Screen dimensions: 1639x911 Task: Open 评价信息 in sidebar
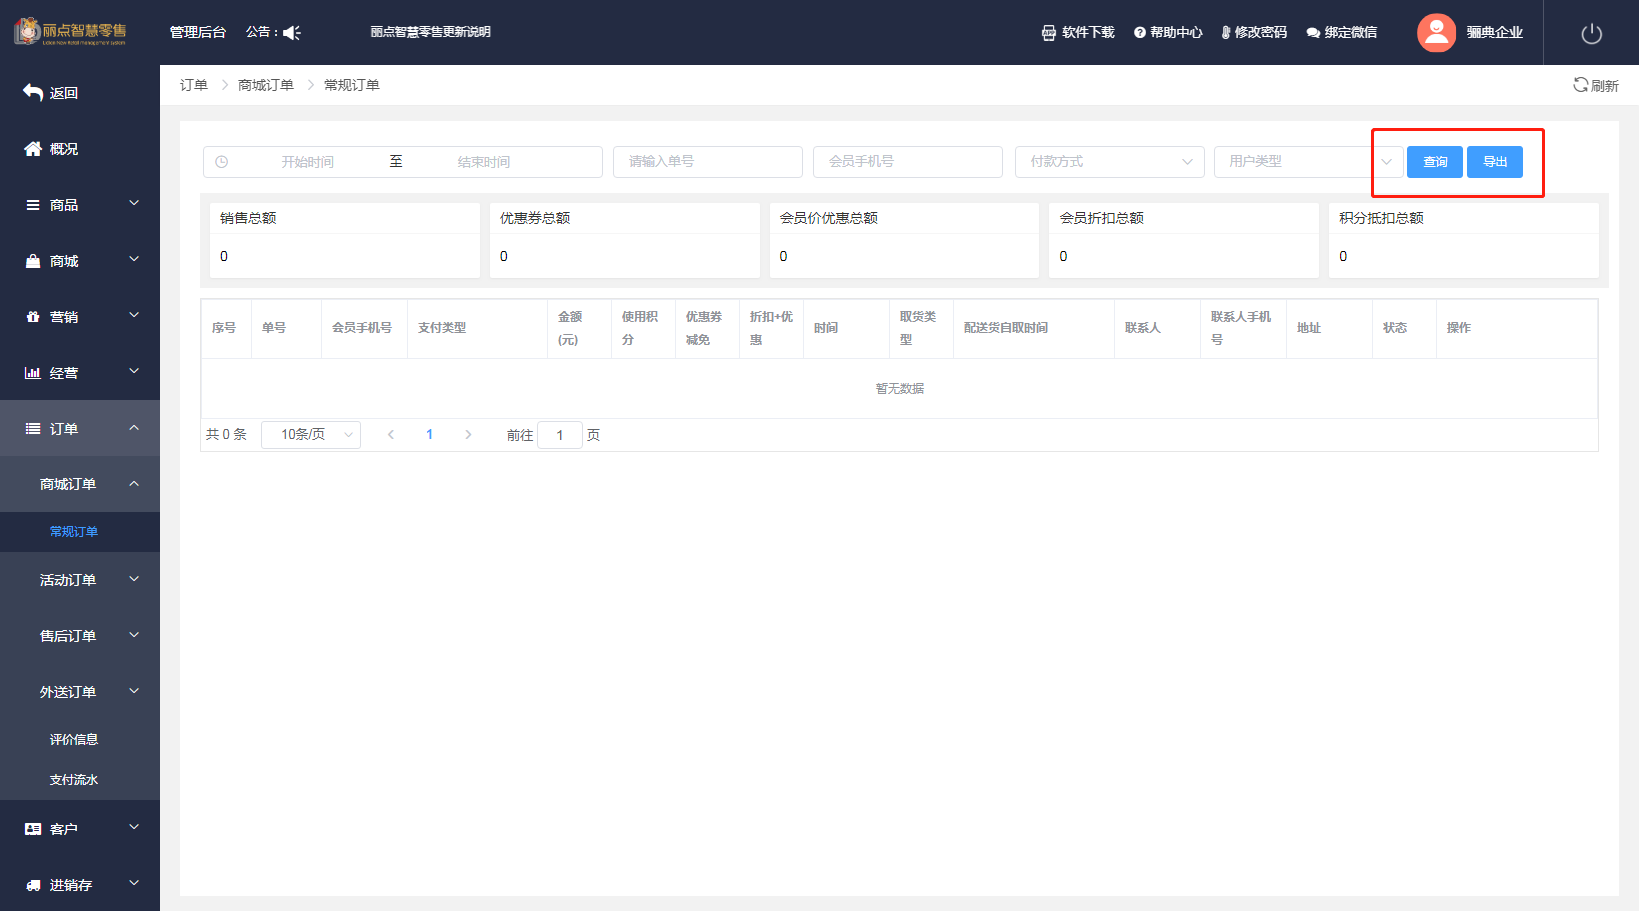[74, 739]
